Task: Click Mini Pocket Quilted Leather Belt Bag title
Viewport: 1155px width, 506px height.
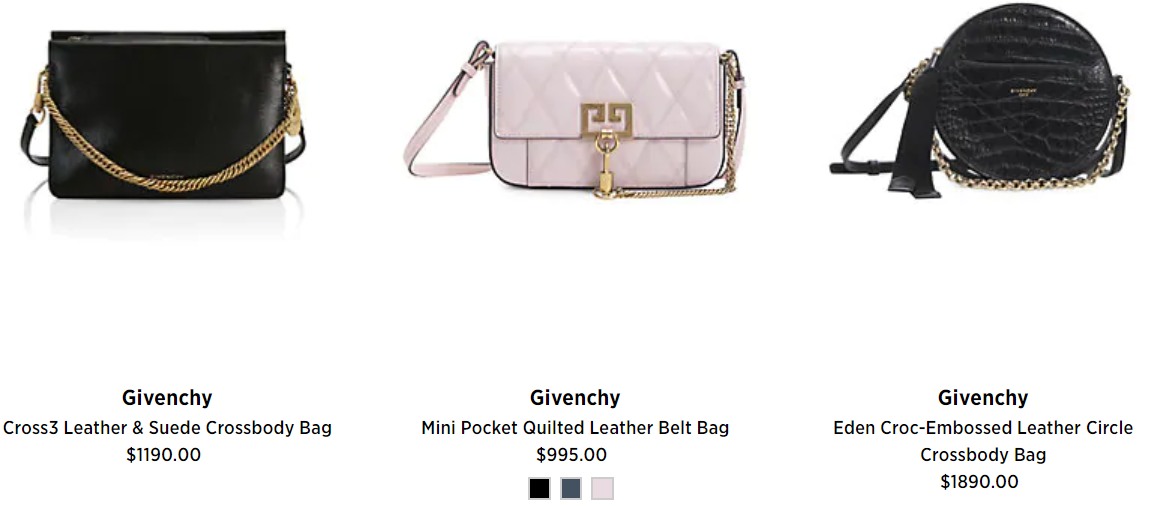Action: [575, 427]
